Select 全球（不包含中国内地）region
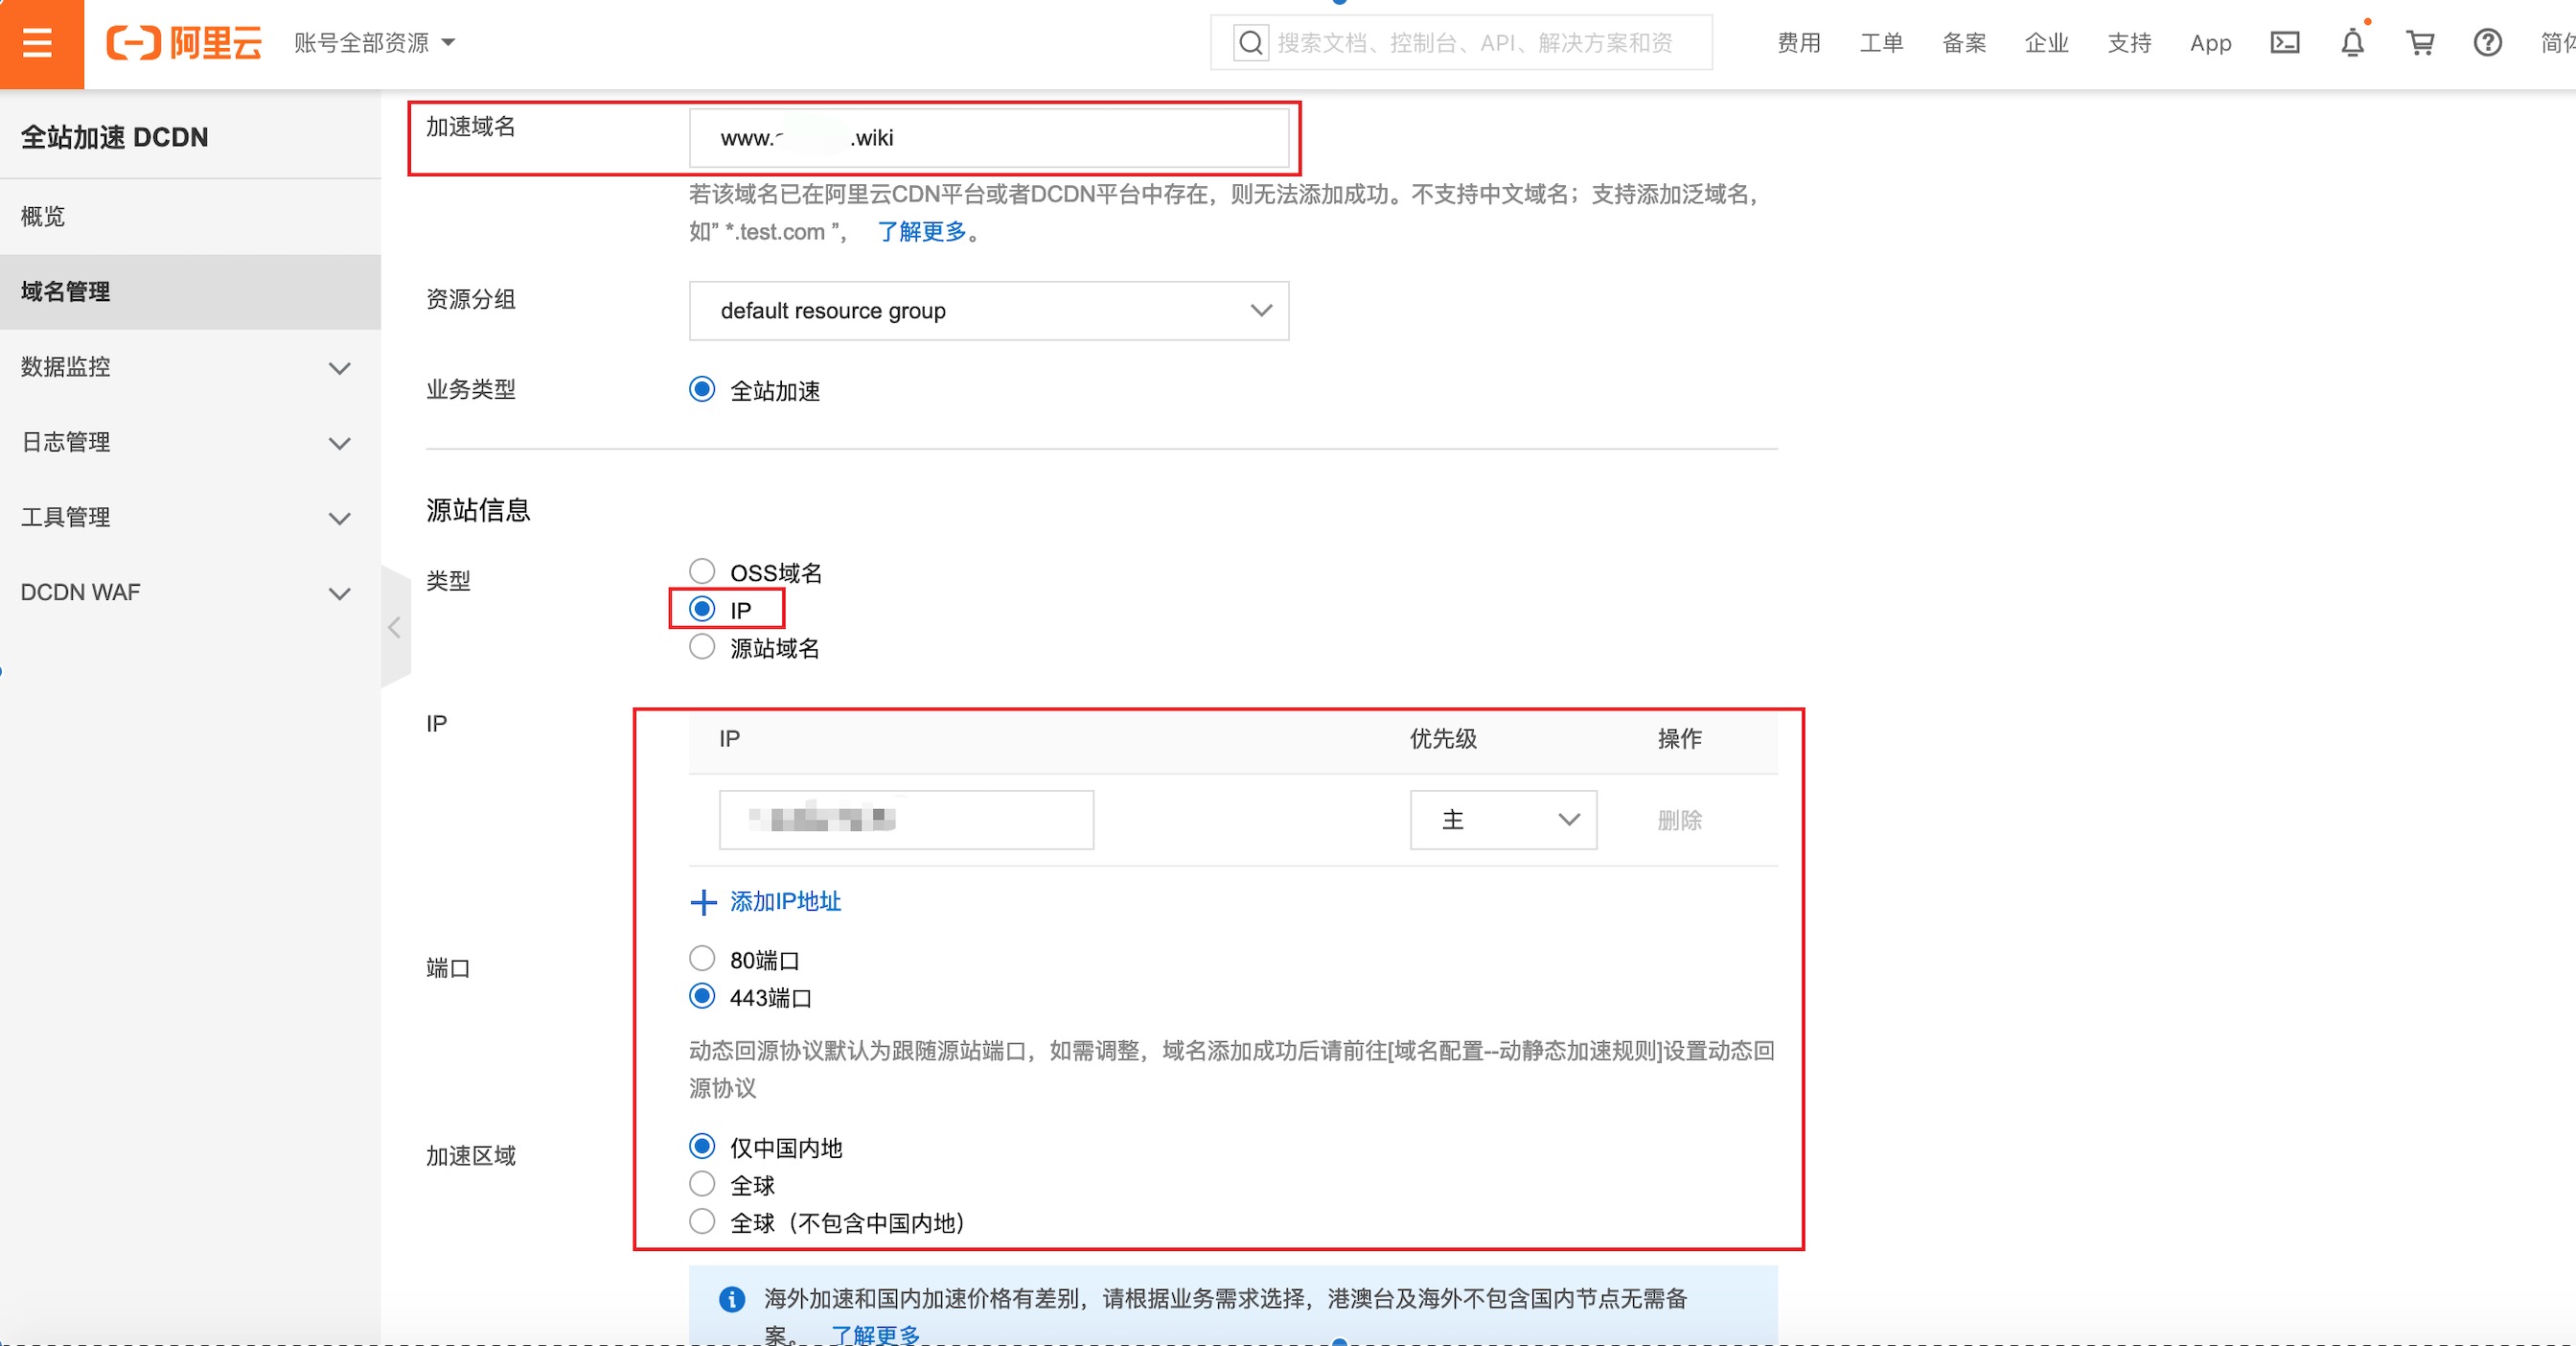Viewport: 2576px width, 1346px height. pos(702,1222)
